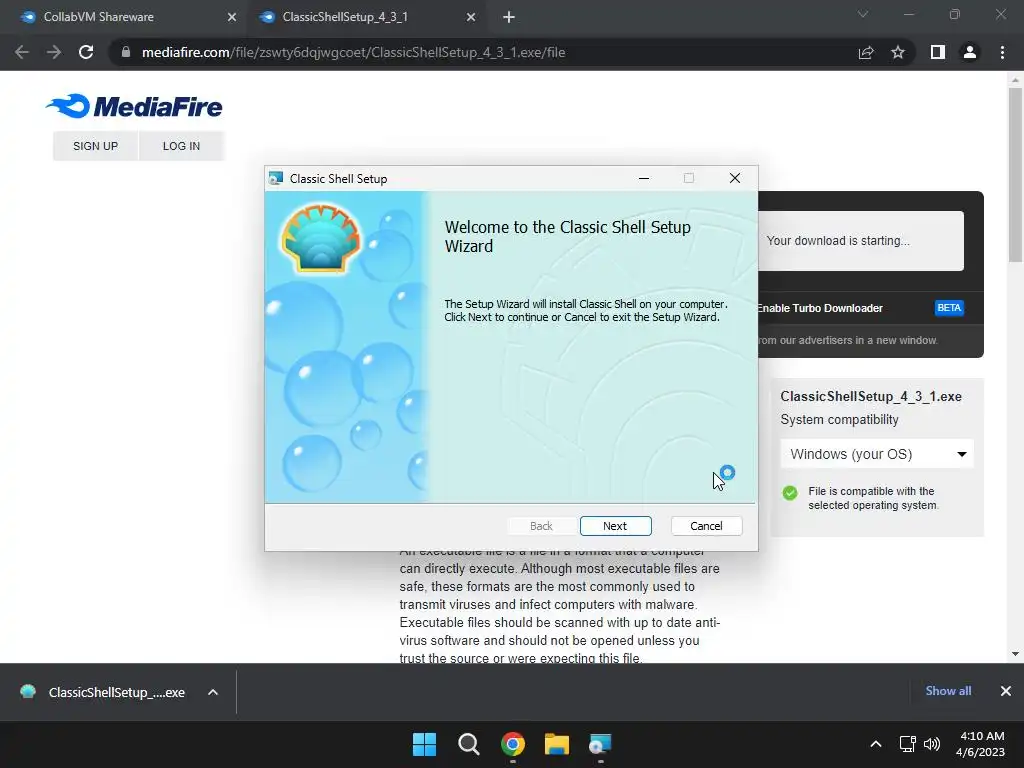Open a new browser tab
The width and height of the screenshot is (1024, 768).
pyautogui.click(x=509, y=18)
